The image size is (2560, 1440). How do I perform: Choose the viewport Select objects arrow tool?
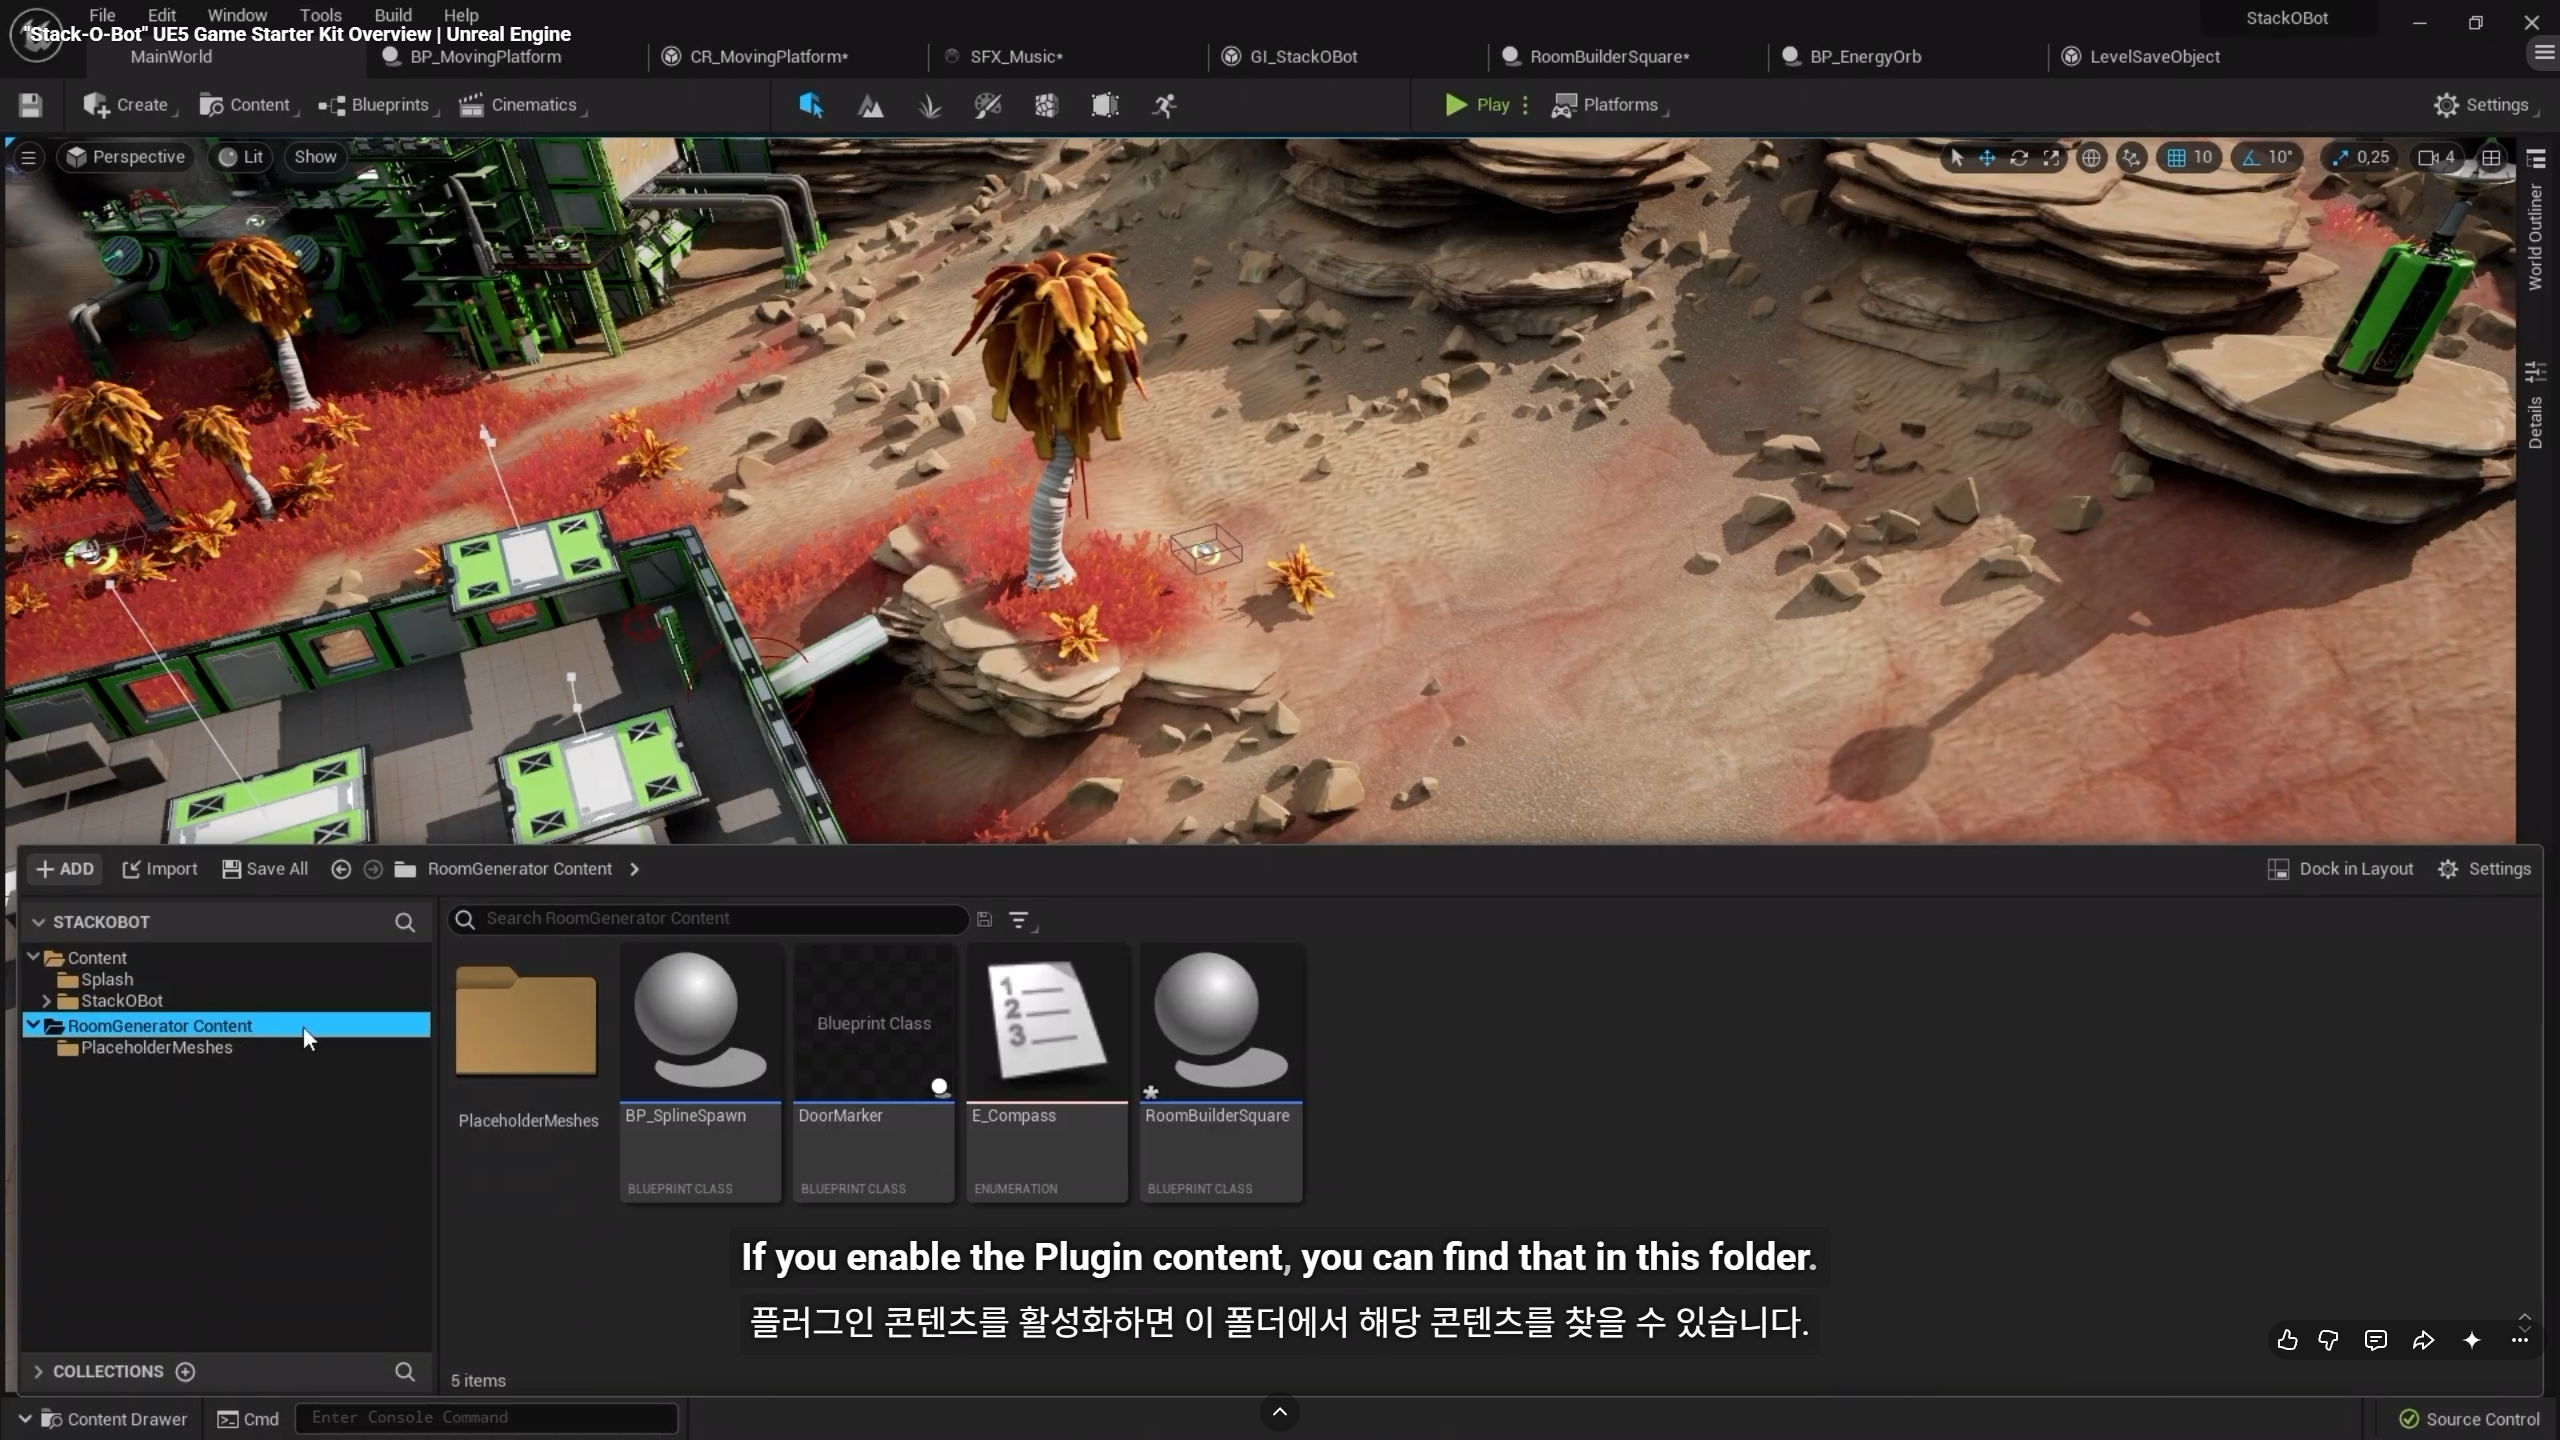[1957, 157]
